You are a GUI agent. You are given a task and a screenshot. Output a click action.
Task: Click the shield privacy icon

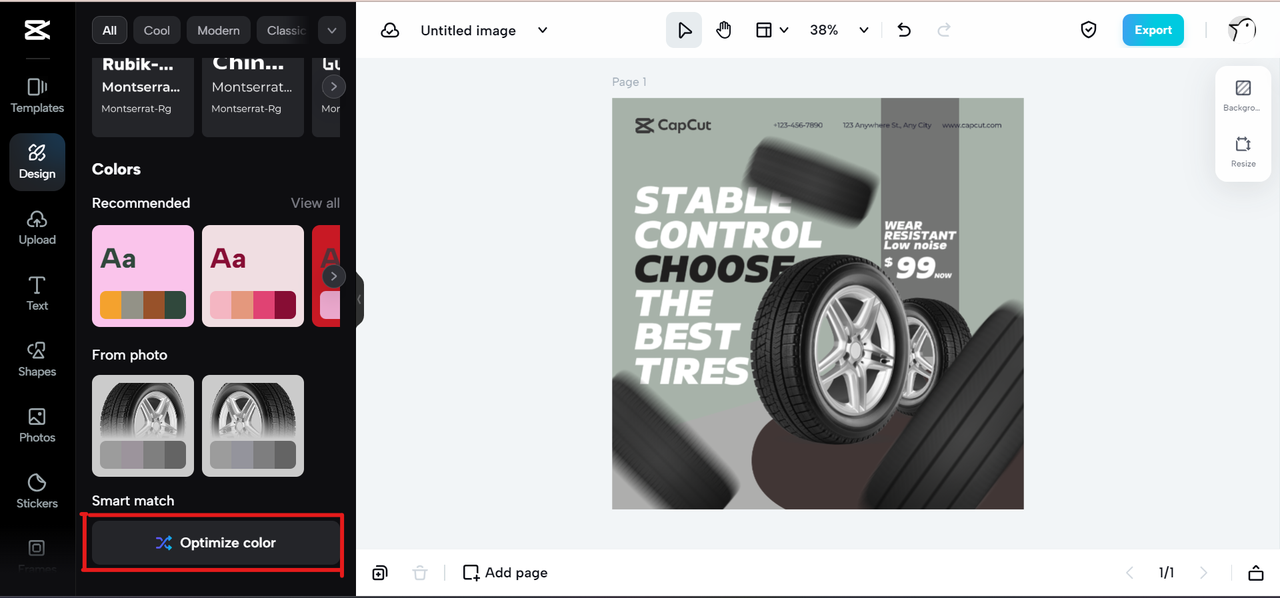click(1089, 30)
